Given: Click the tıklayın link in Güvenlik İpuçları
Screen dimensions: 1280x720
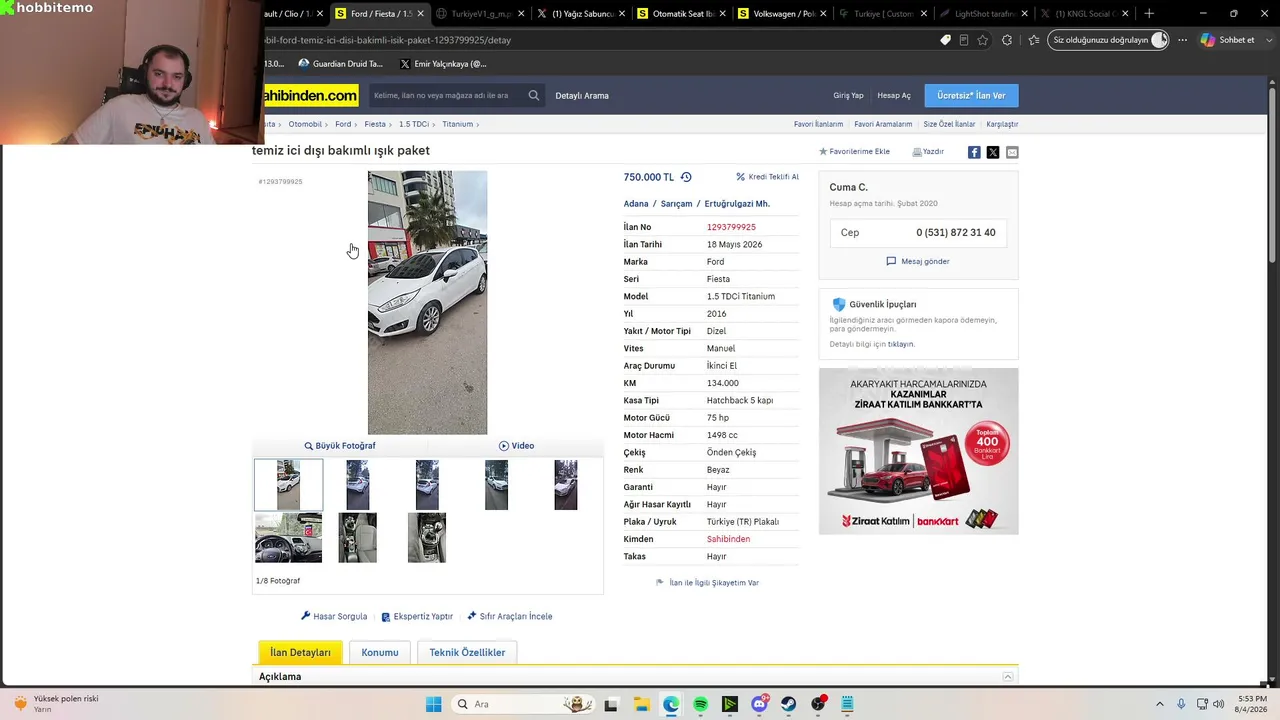Looking at the screenshot, I should tap(900, 344).
